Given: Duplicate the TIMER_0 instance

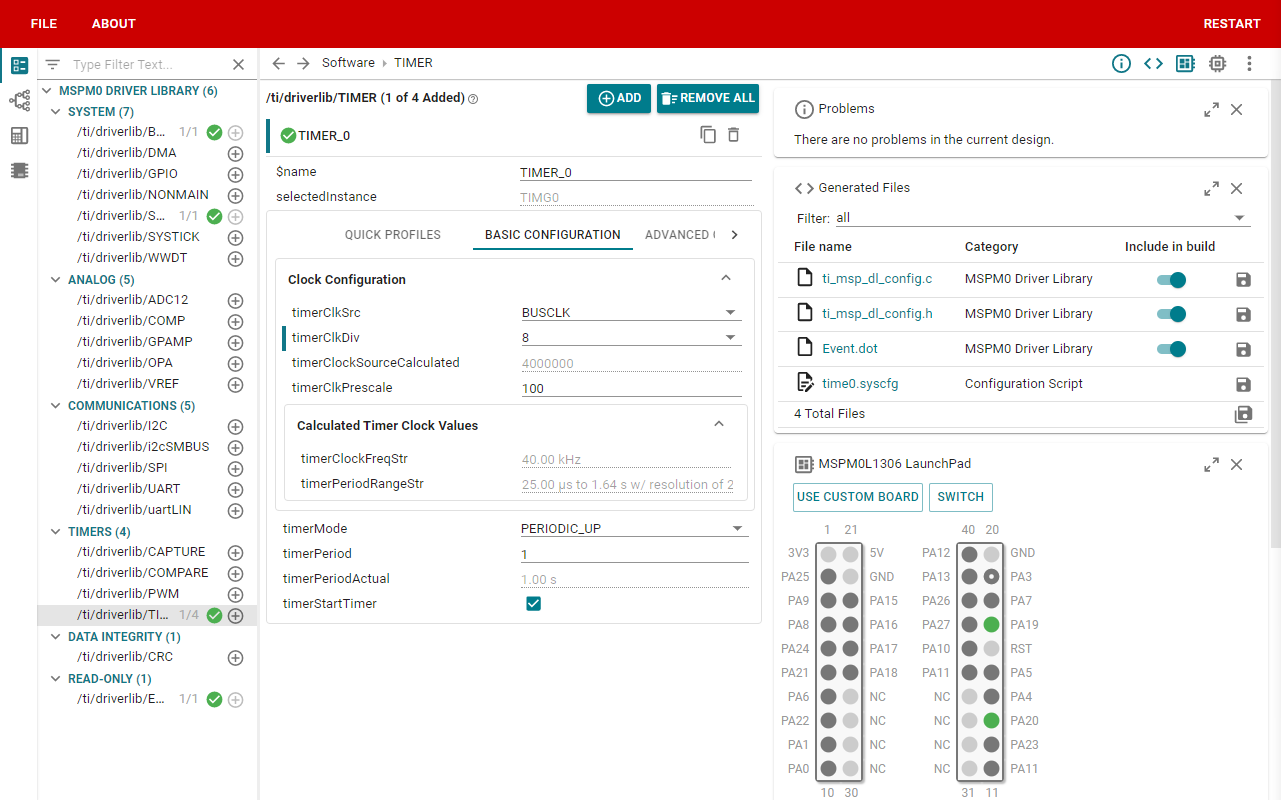Looking at the screenshot, I should click(708, 135).
